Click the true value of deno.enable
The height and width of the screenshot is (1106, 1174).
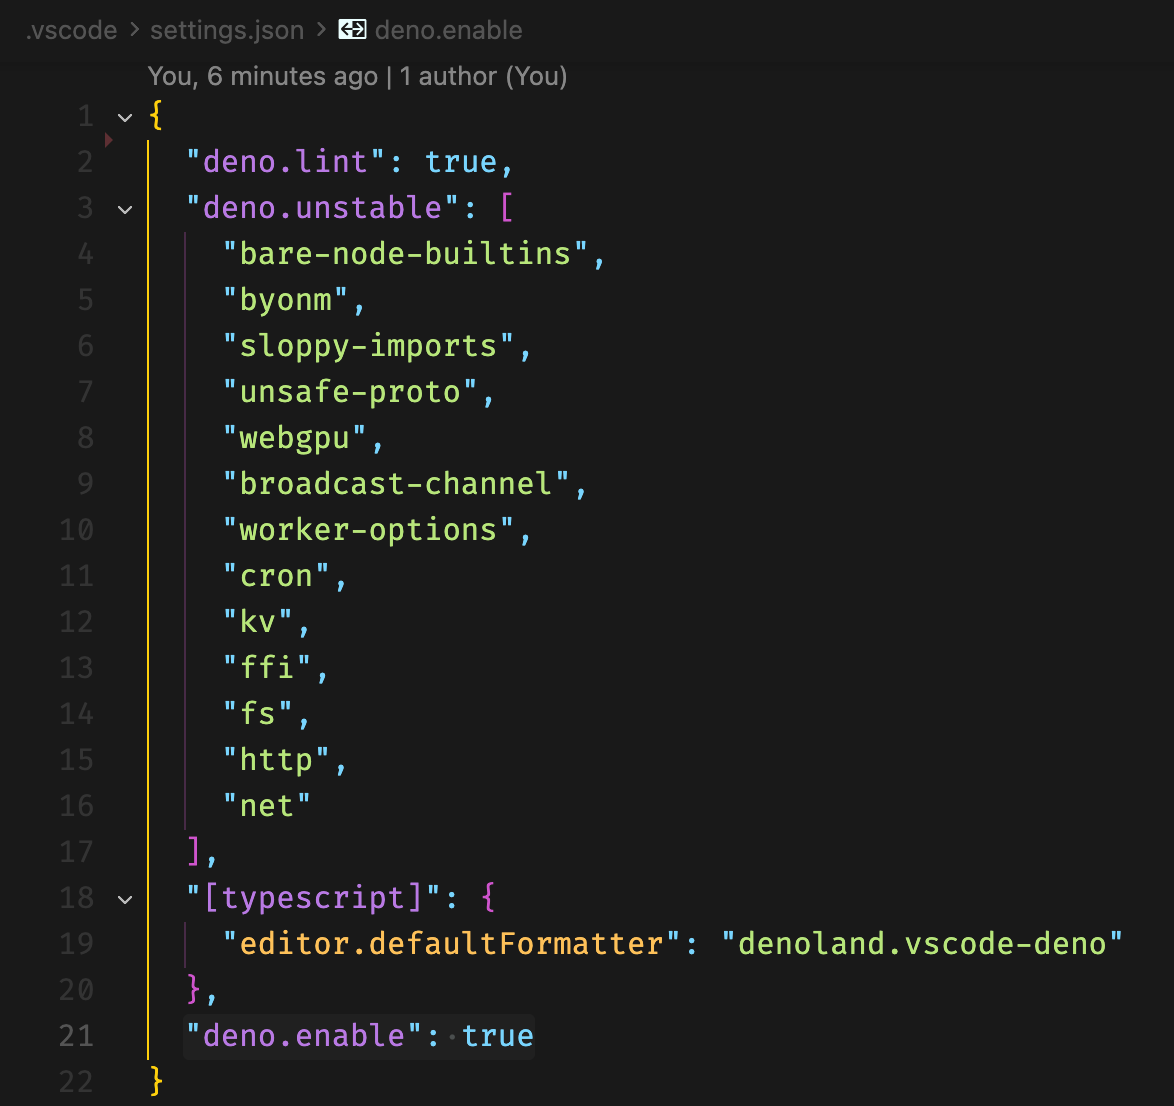pos(497,1036)
